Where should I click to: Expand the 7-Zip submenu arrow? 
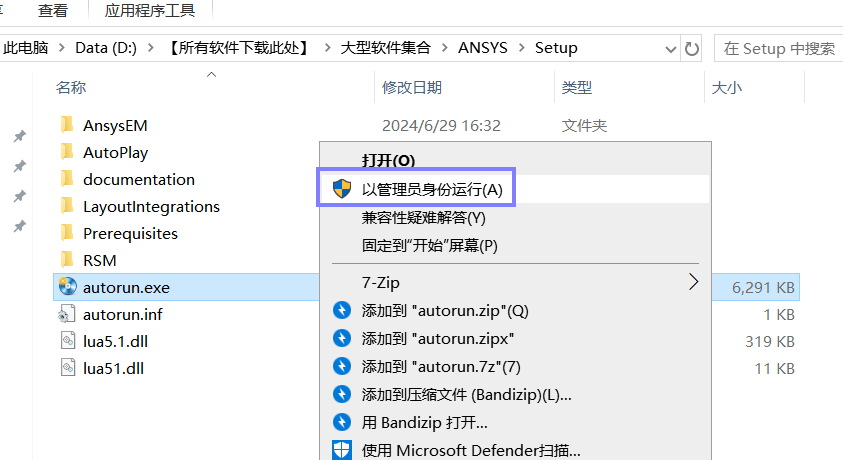point(694,282)
